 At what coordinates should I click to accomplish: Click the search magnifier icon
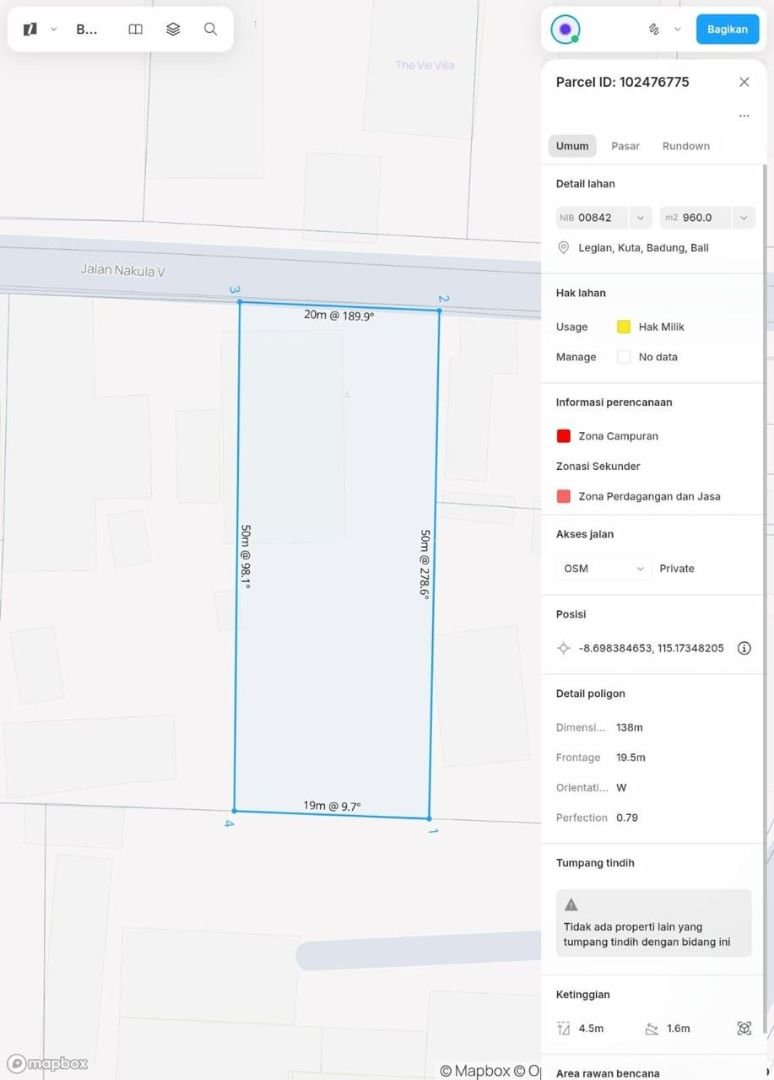point(210,29)
